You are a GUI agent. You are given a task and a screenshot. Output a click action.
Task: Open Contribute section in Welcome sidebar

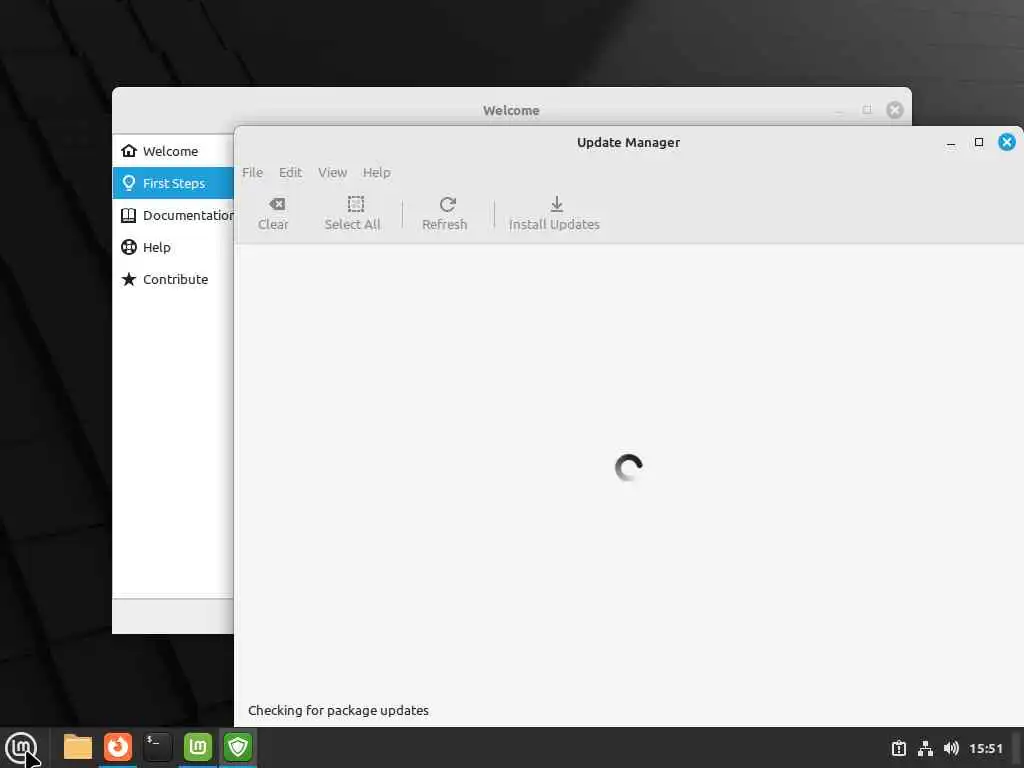[x=173, y=279]
